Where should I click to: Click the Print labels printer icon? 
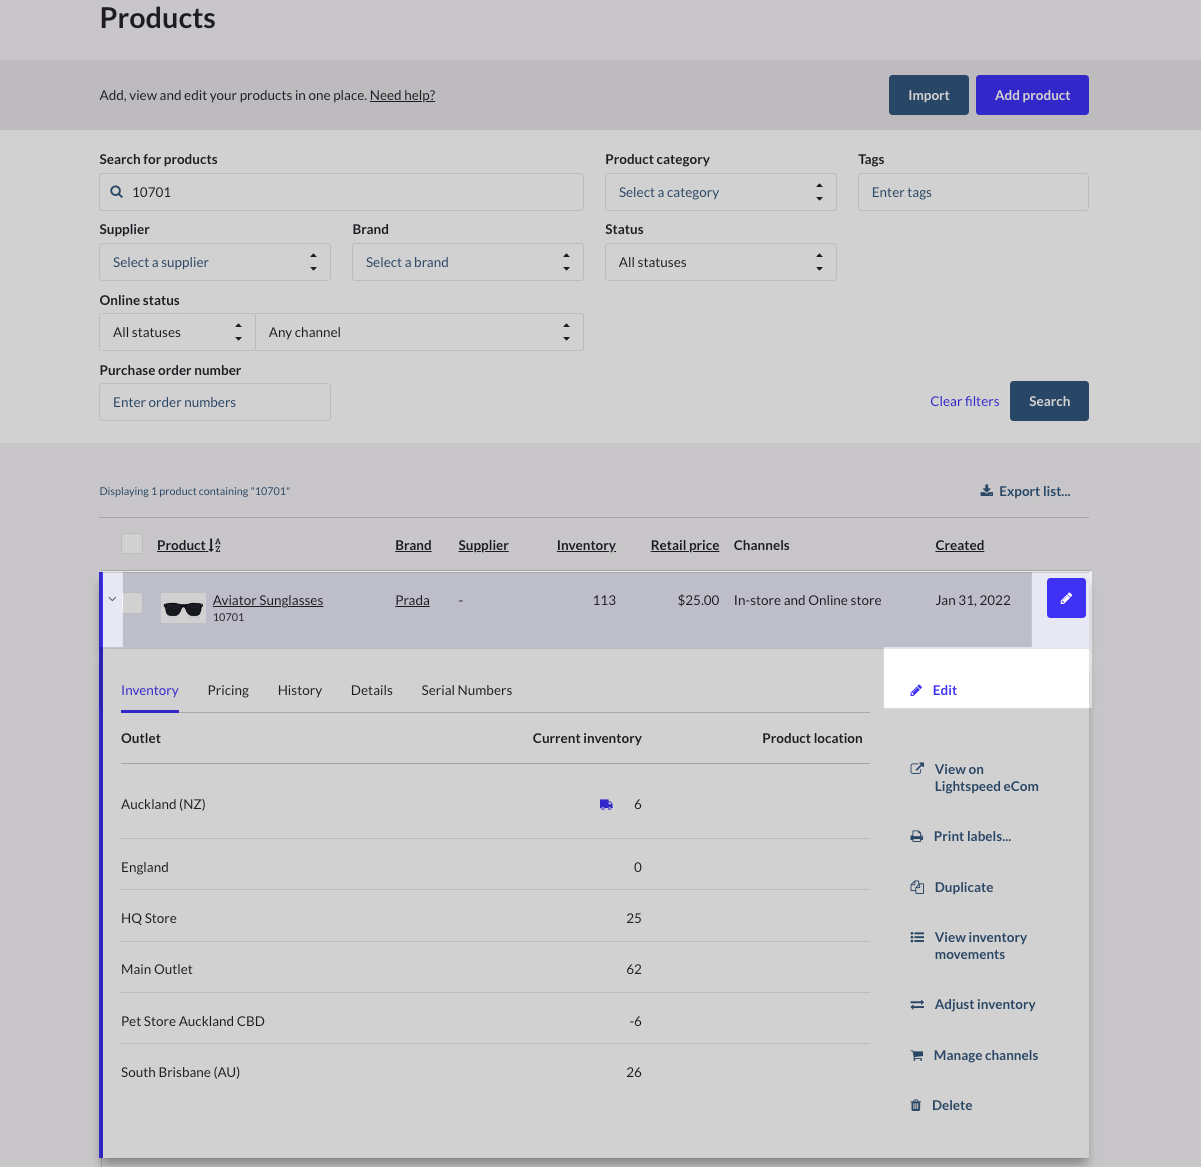[x=917, y=836]
